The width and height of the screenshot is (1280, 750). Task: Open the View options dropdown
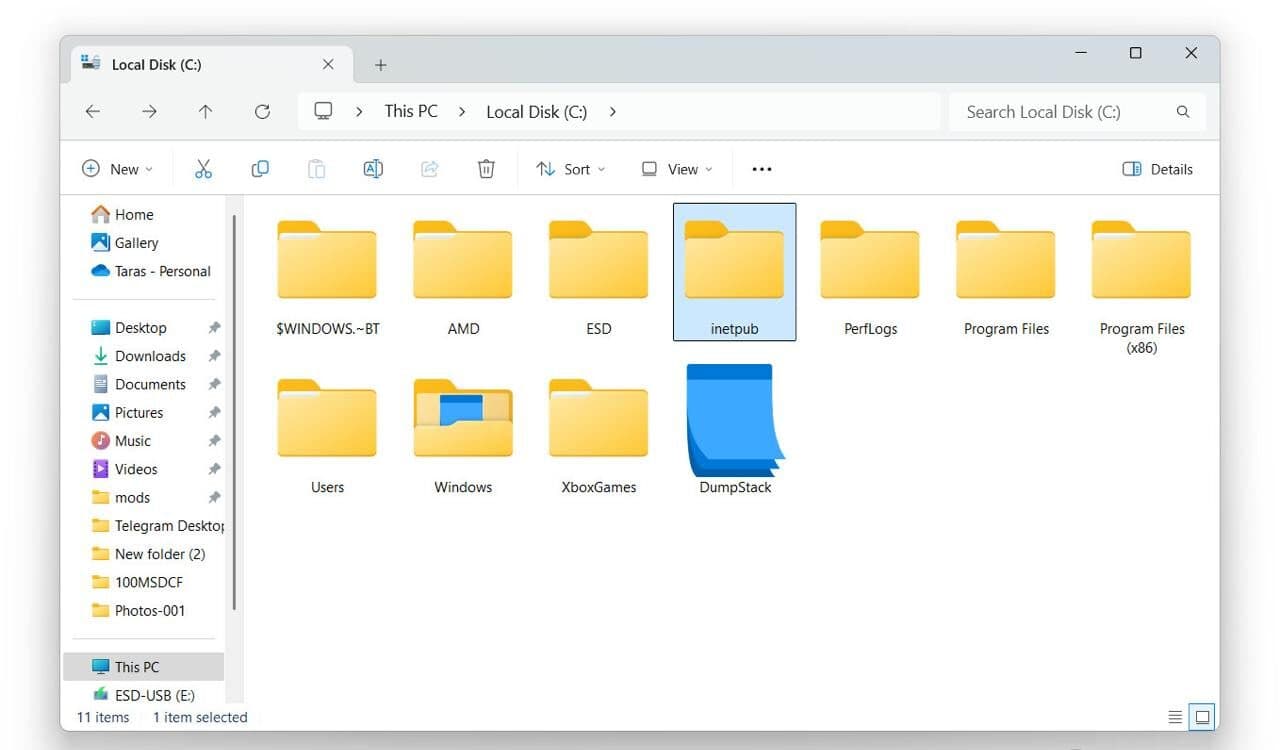click(x=676, y=168)
